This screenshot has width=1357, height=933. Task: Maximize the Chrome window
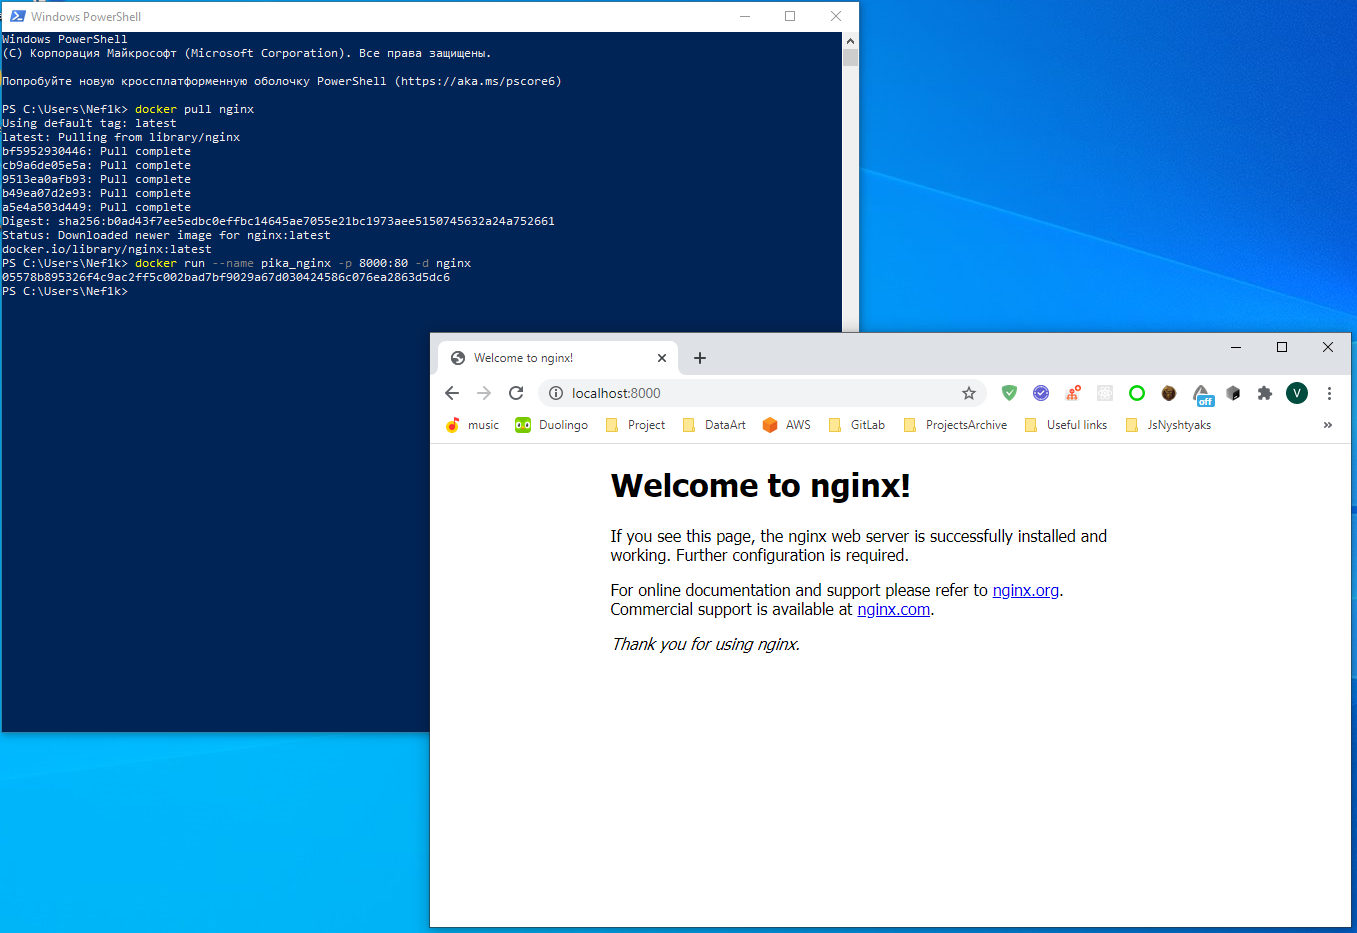(1282, 347)
